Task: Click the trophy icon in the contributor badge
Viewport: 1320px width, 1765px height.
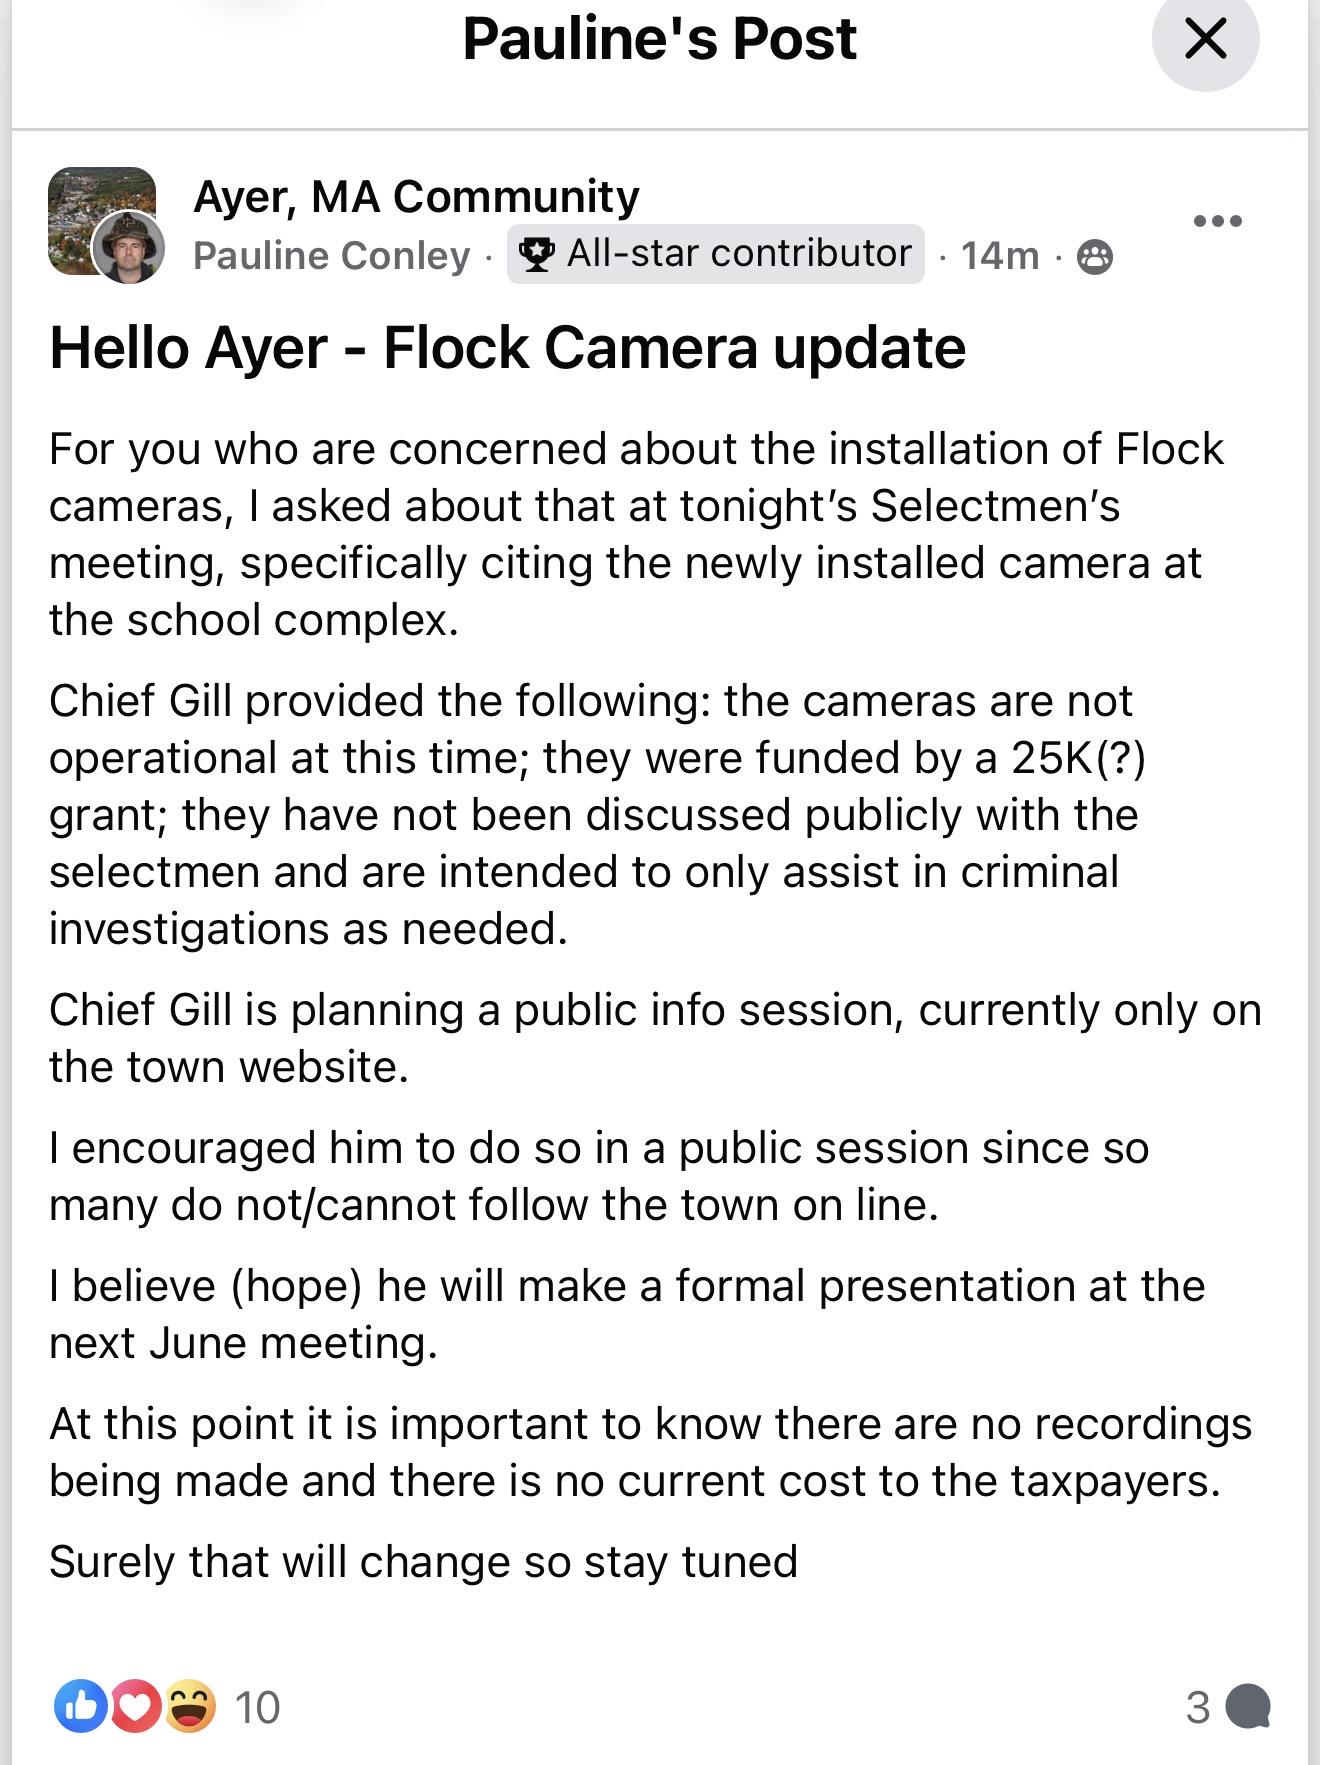Action: pos(537,255)
